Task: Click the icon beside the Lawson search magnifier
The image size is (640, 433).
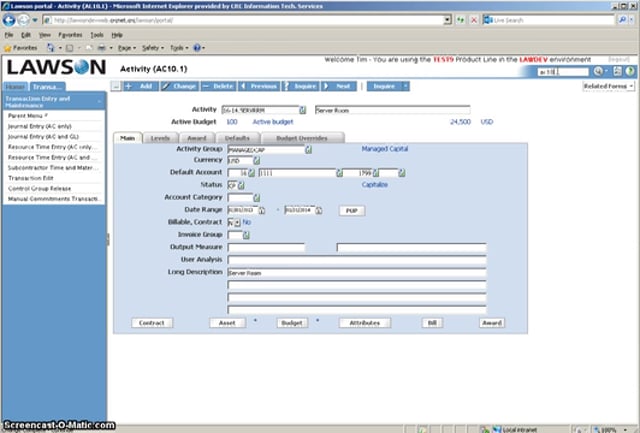Action: (617, 71)
